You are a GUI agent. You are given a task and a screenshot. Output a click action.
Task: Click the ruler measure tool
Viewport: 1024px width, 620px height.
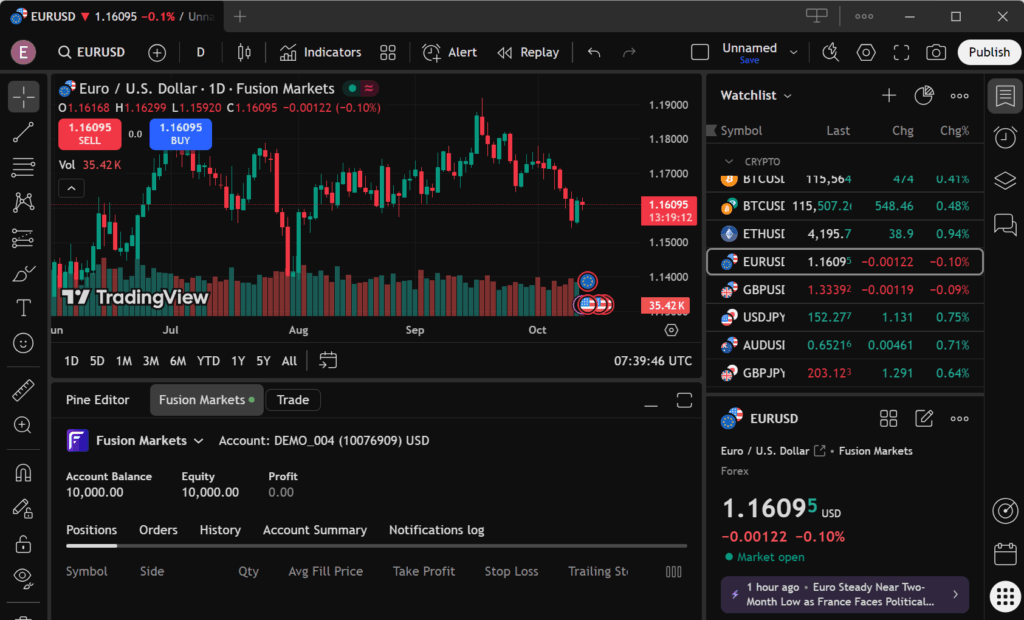tap(24, 390)
